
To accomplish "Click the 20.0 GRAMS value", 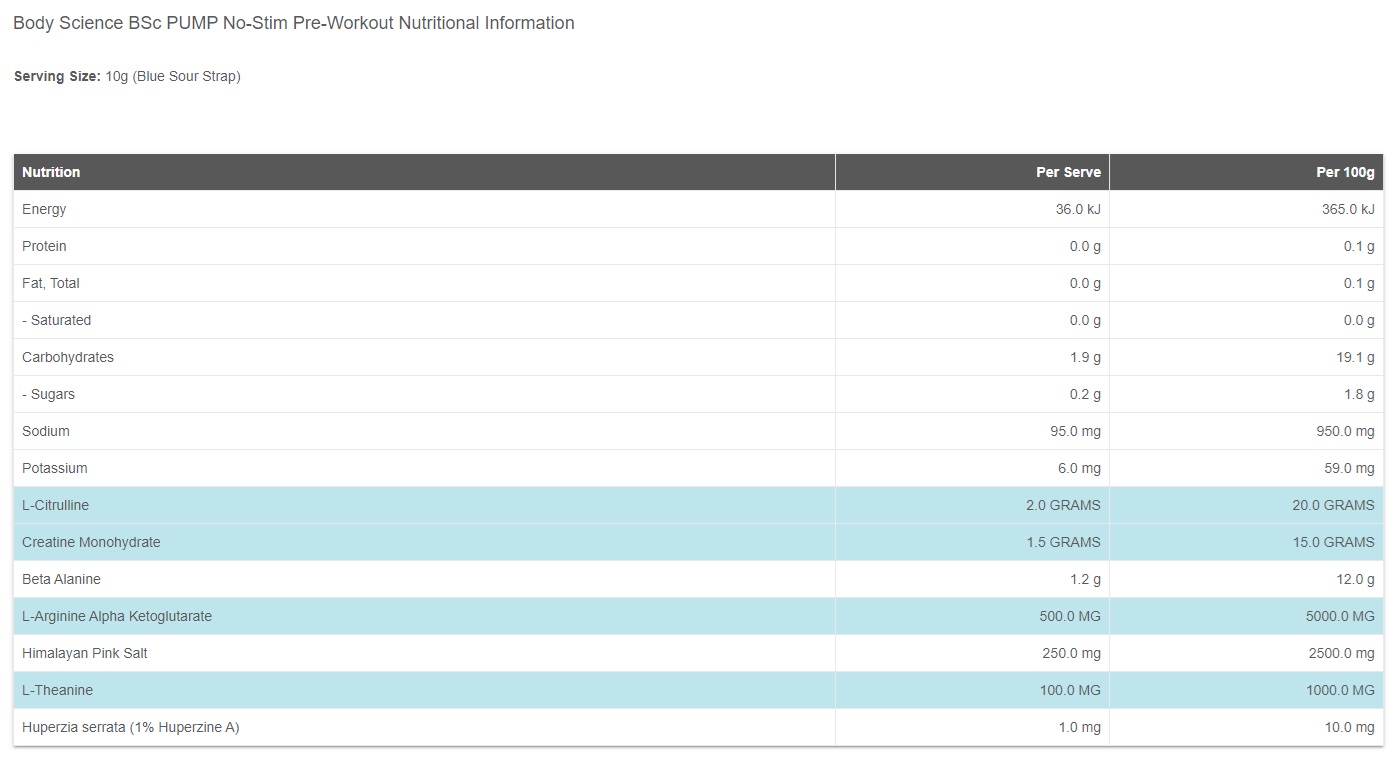I will point(1333,505).
